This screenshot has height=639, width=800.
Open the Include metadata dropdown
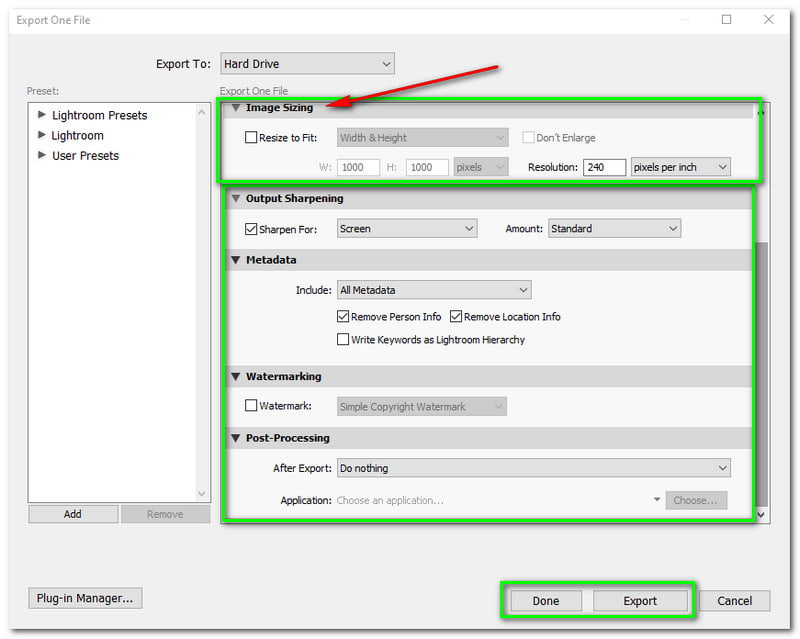pyautogui.click(x=433, y=290)
